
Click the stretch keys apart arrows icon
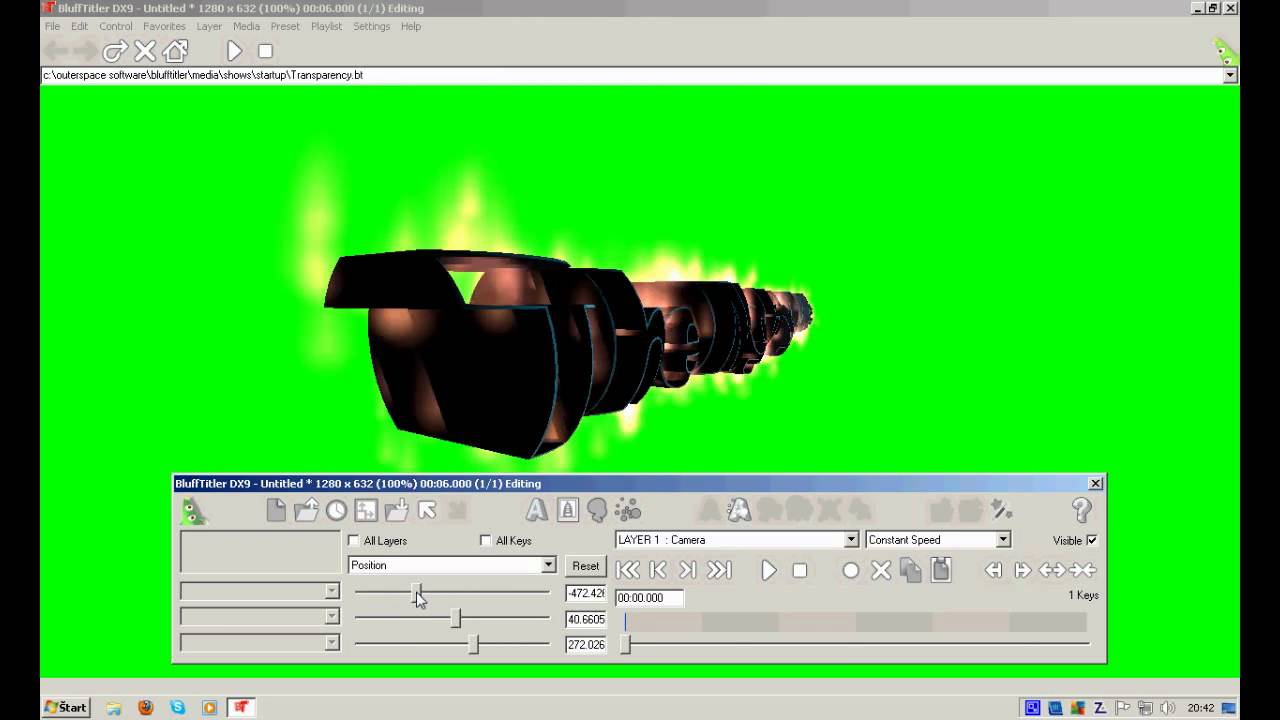pos(1053,570)
